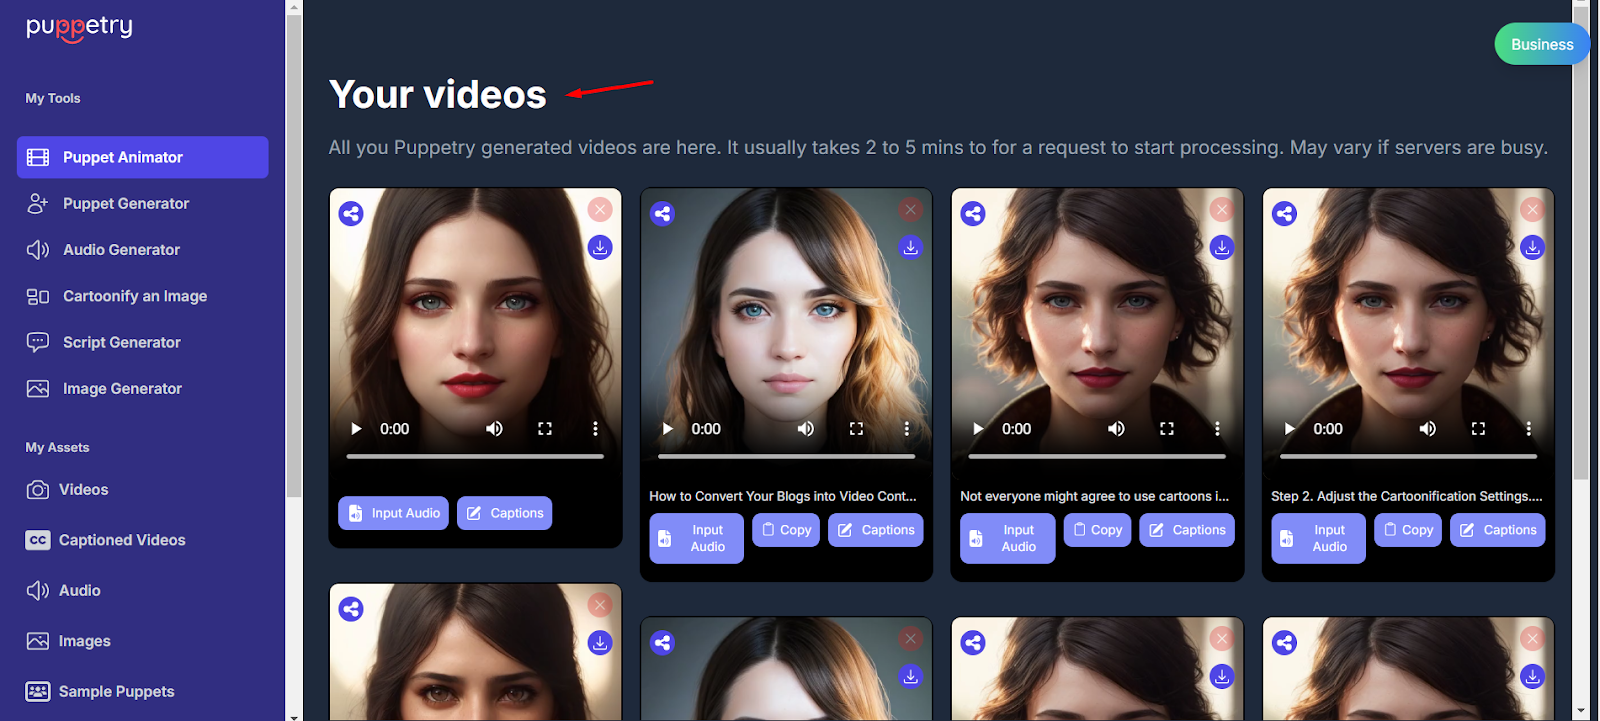Open more options on 'Step 2. Adjust' video player
Viewport: 1600px width, 721px height.
1528,429
